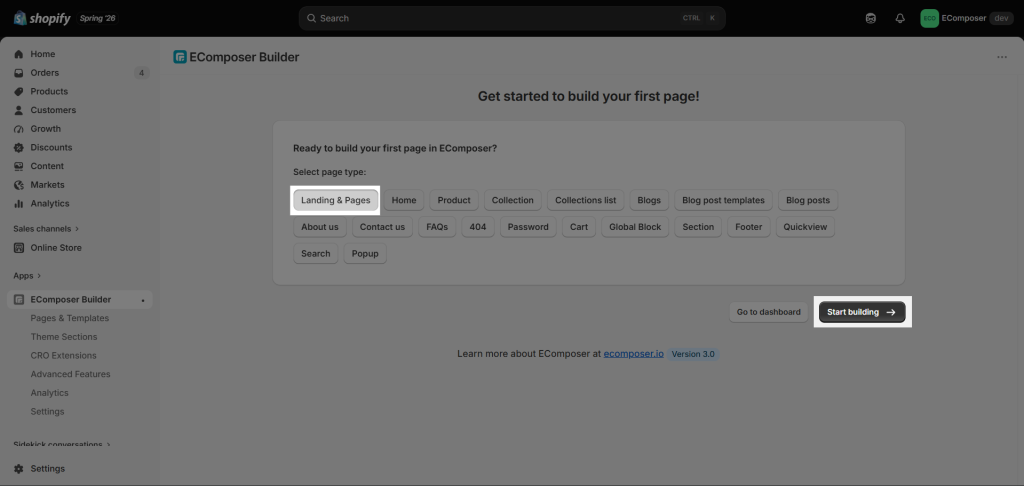Click the Markets globe icon
Viewport: 1024px width, 486px height.
(x=18, y=185)
